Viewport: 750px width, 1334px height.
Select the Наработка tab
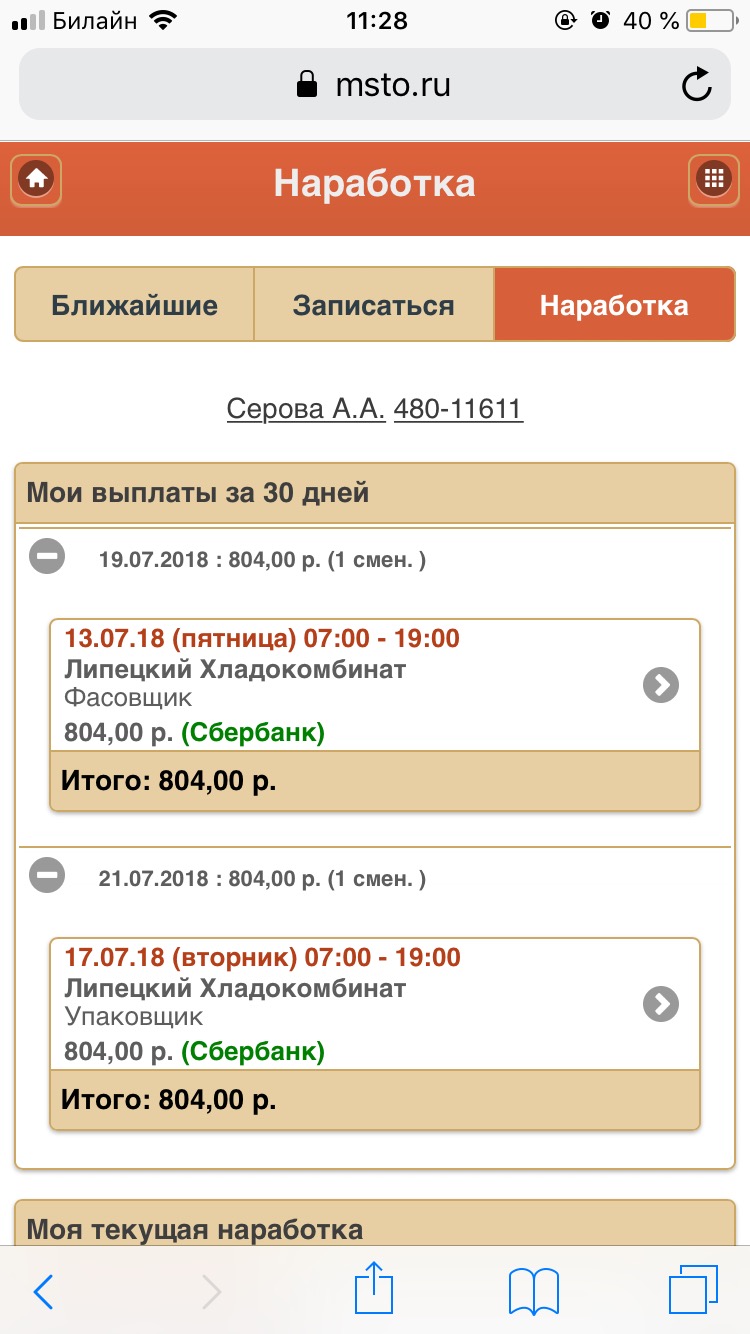tap(614, 305)
